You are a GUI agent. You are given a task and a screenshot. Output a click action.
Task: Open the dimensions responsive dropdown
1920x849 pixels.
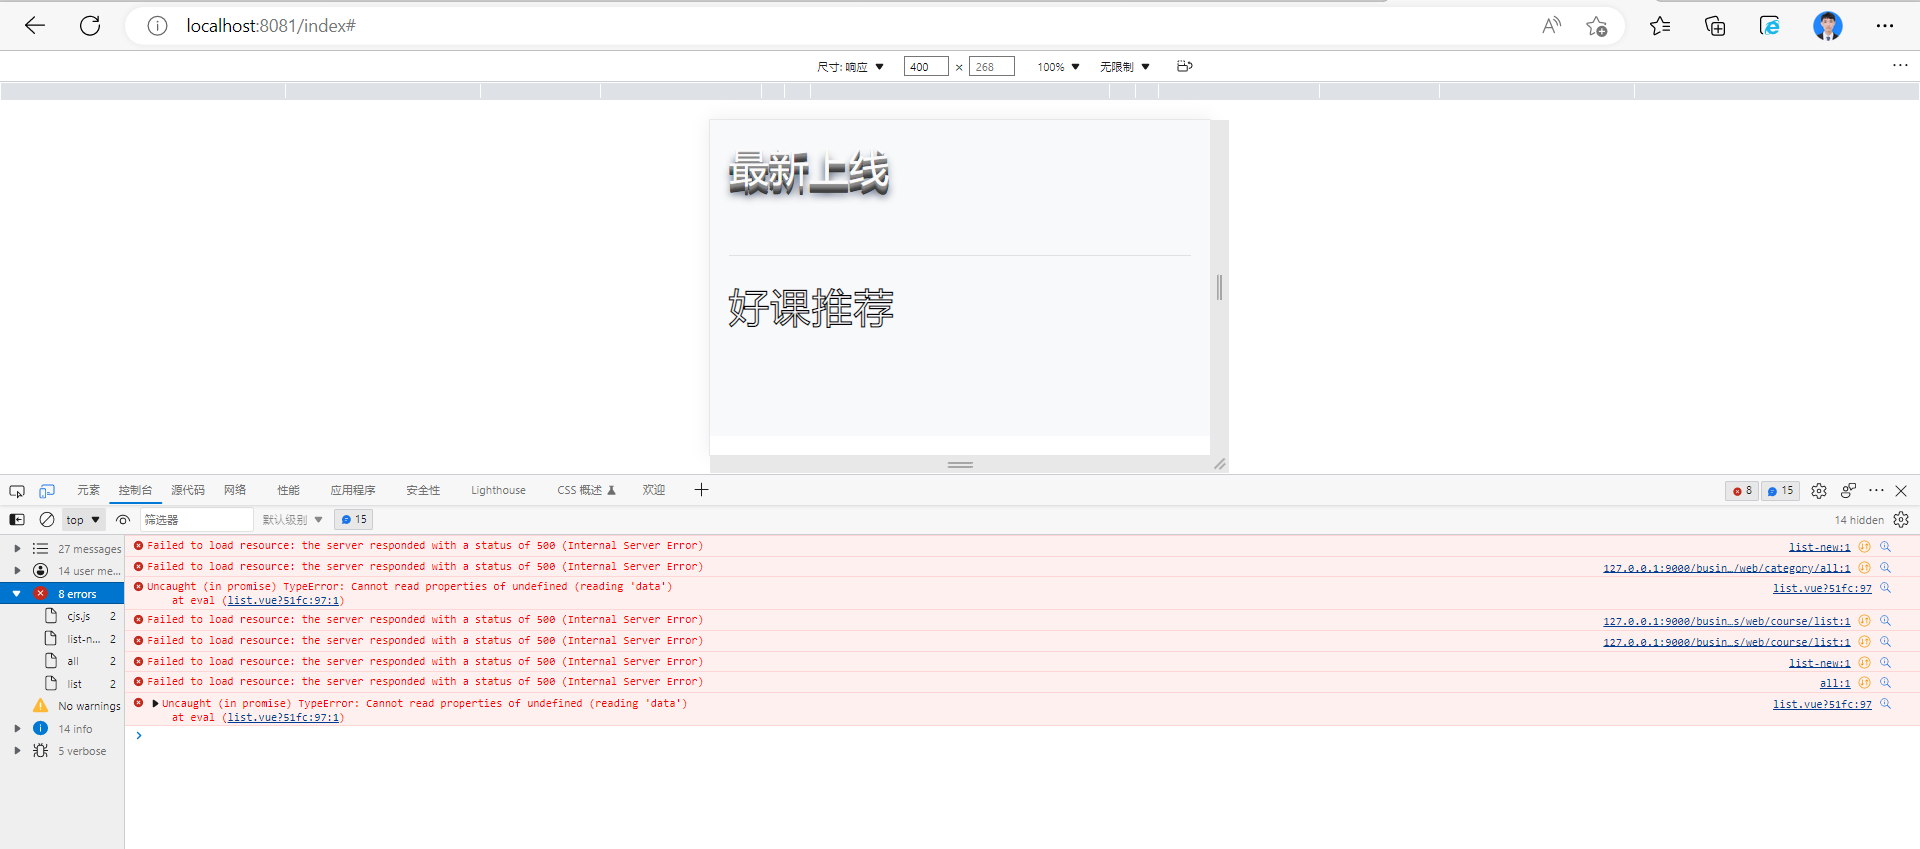(x=850, y=67)
